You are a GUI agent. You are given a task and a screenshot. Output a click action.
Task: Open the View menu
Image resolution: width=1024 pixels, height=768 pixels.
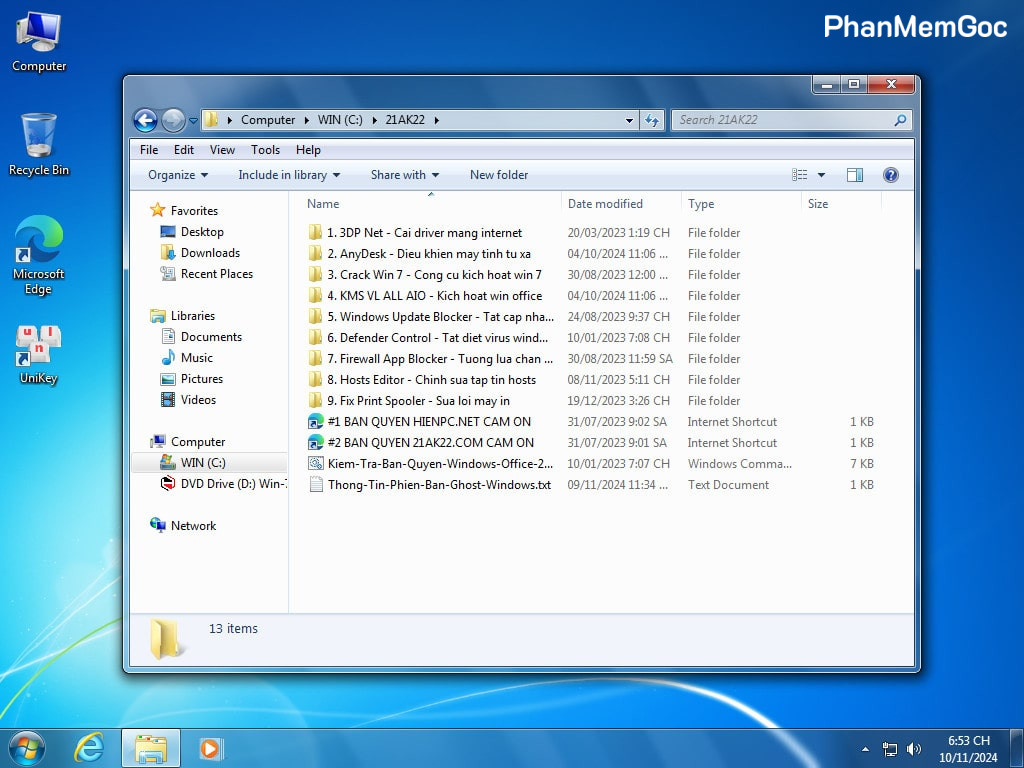click(222, 150)
